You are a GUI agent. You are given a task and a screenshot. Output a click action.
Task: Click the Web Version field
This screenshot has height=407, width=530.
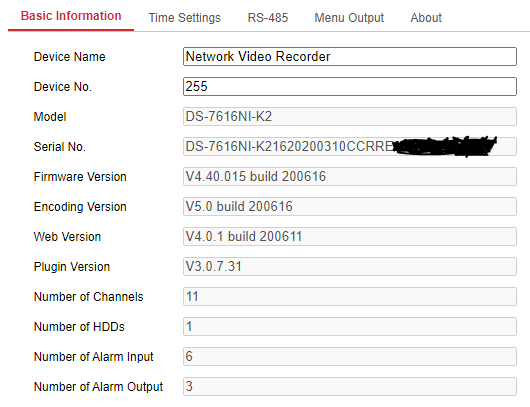350,237
